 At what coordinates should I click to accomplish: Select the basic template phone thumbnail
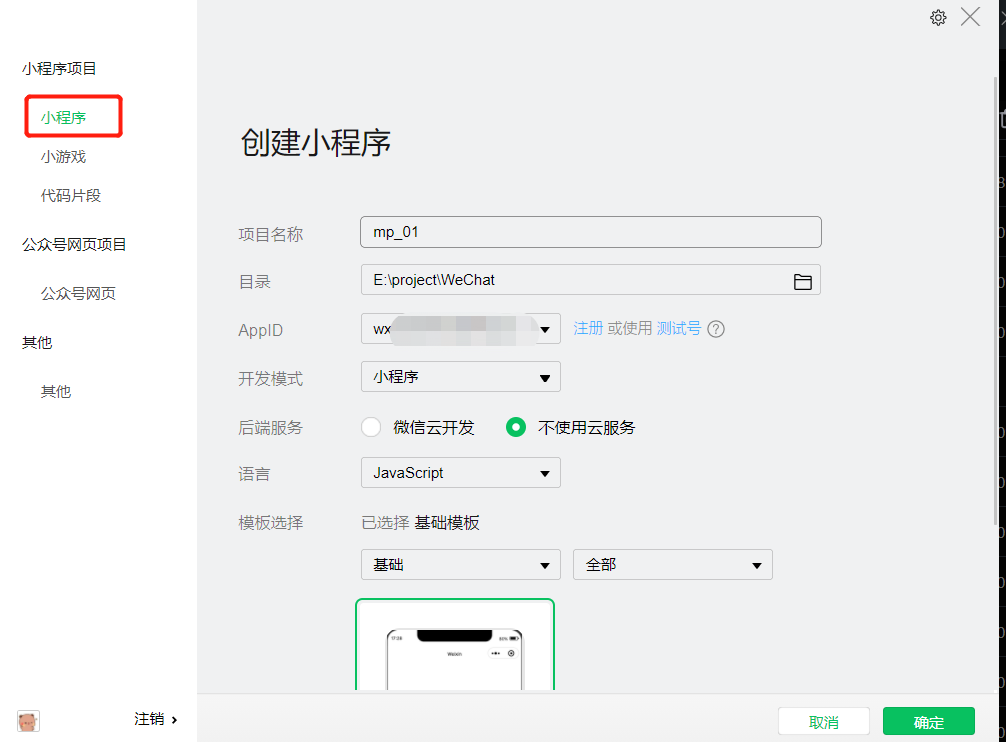(x=455, y=645)
